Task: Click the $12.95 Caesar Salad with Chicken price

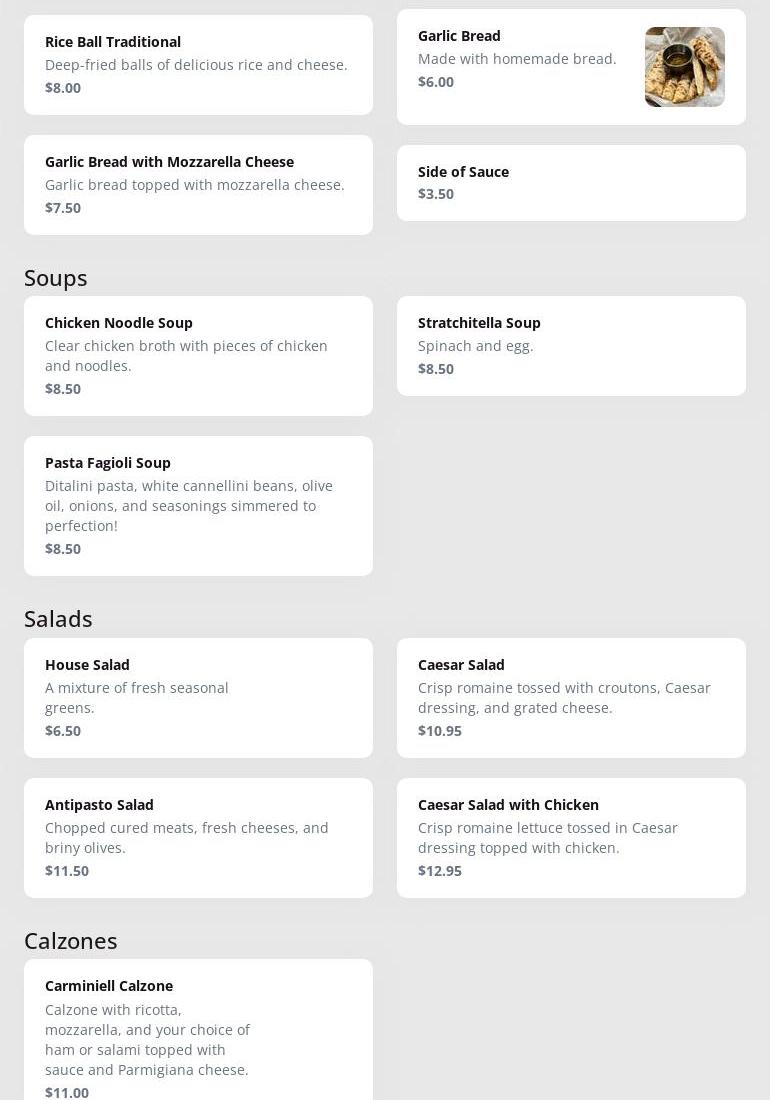Action: click(440, 871)
